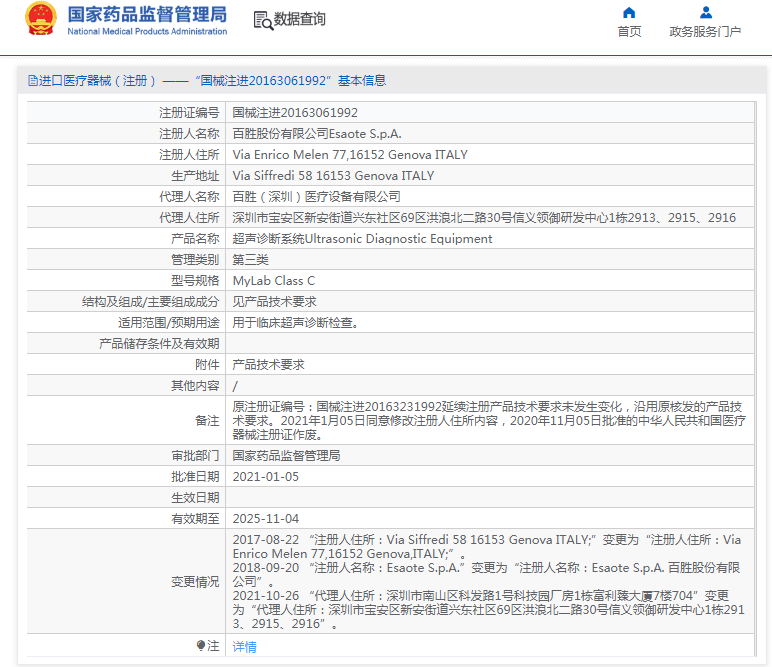This screenshot has width=772, height=667.
Task: Click the bulb icon beside 注
Action: 200,645
